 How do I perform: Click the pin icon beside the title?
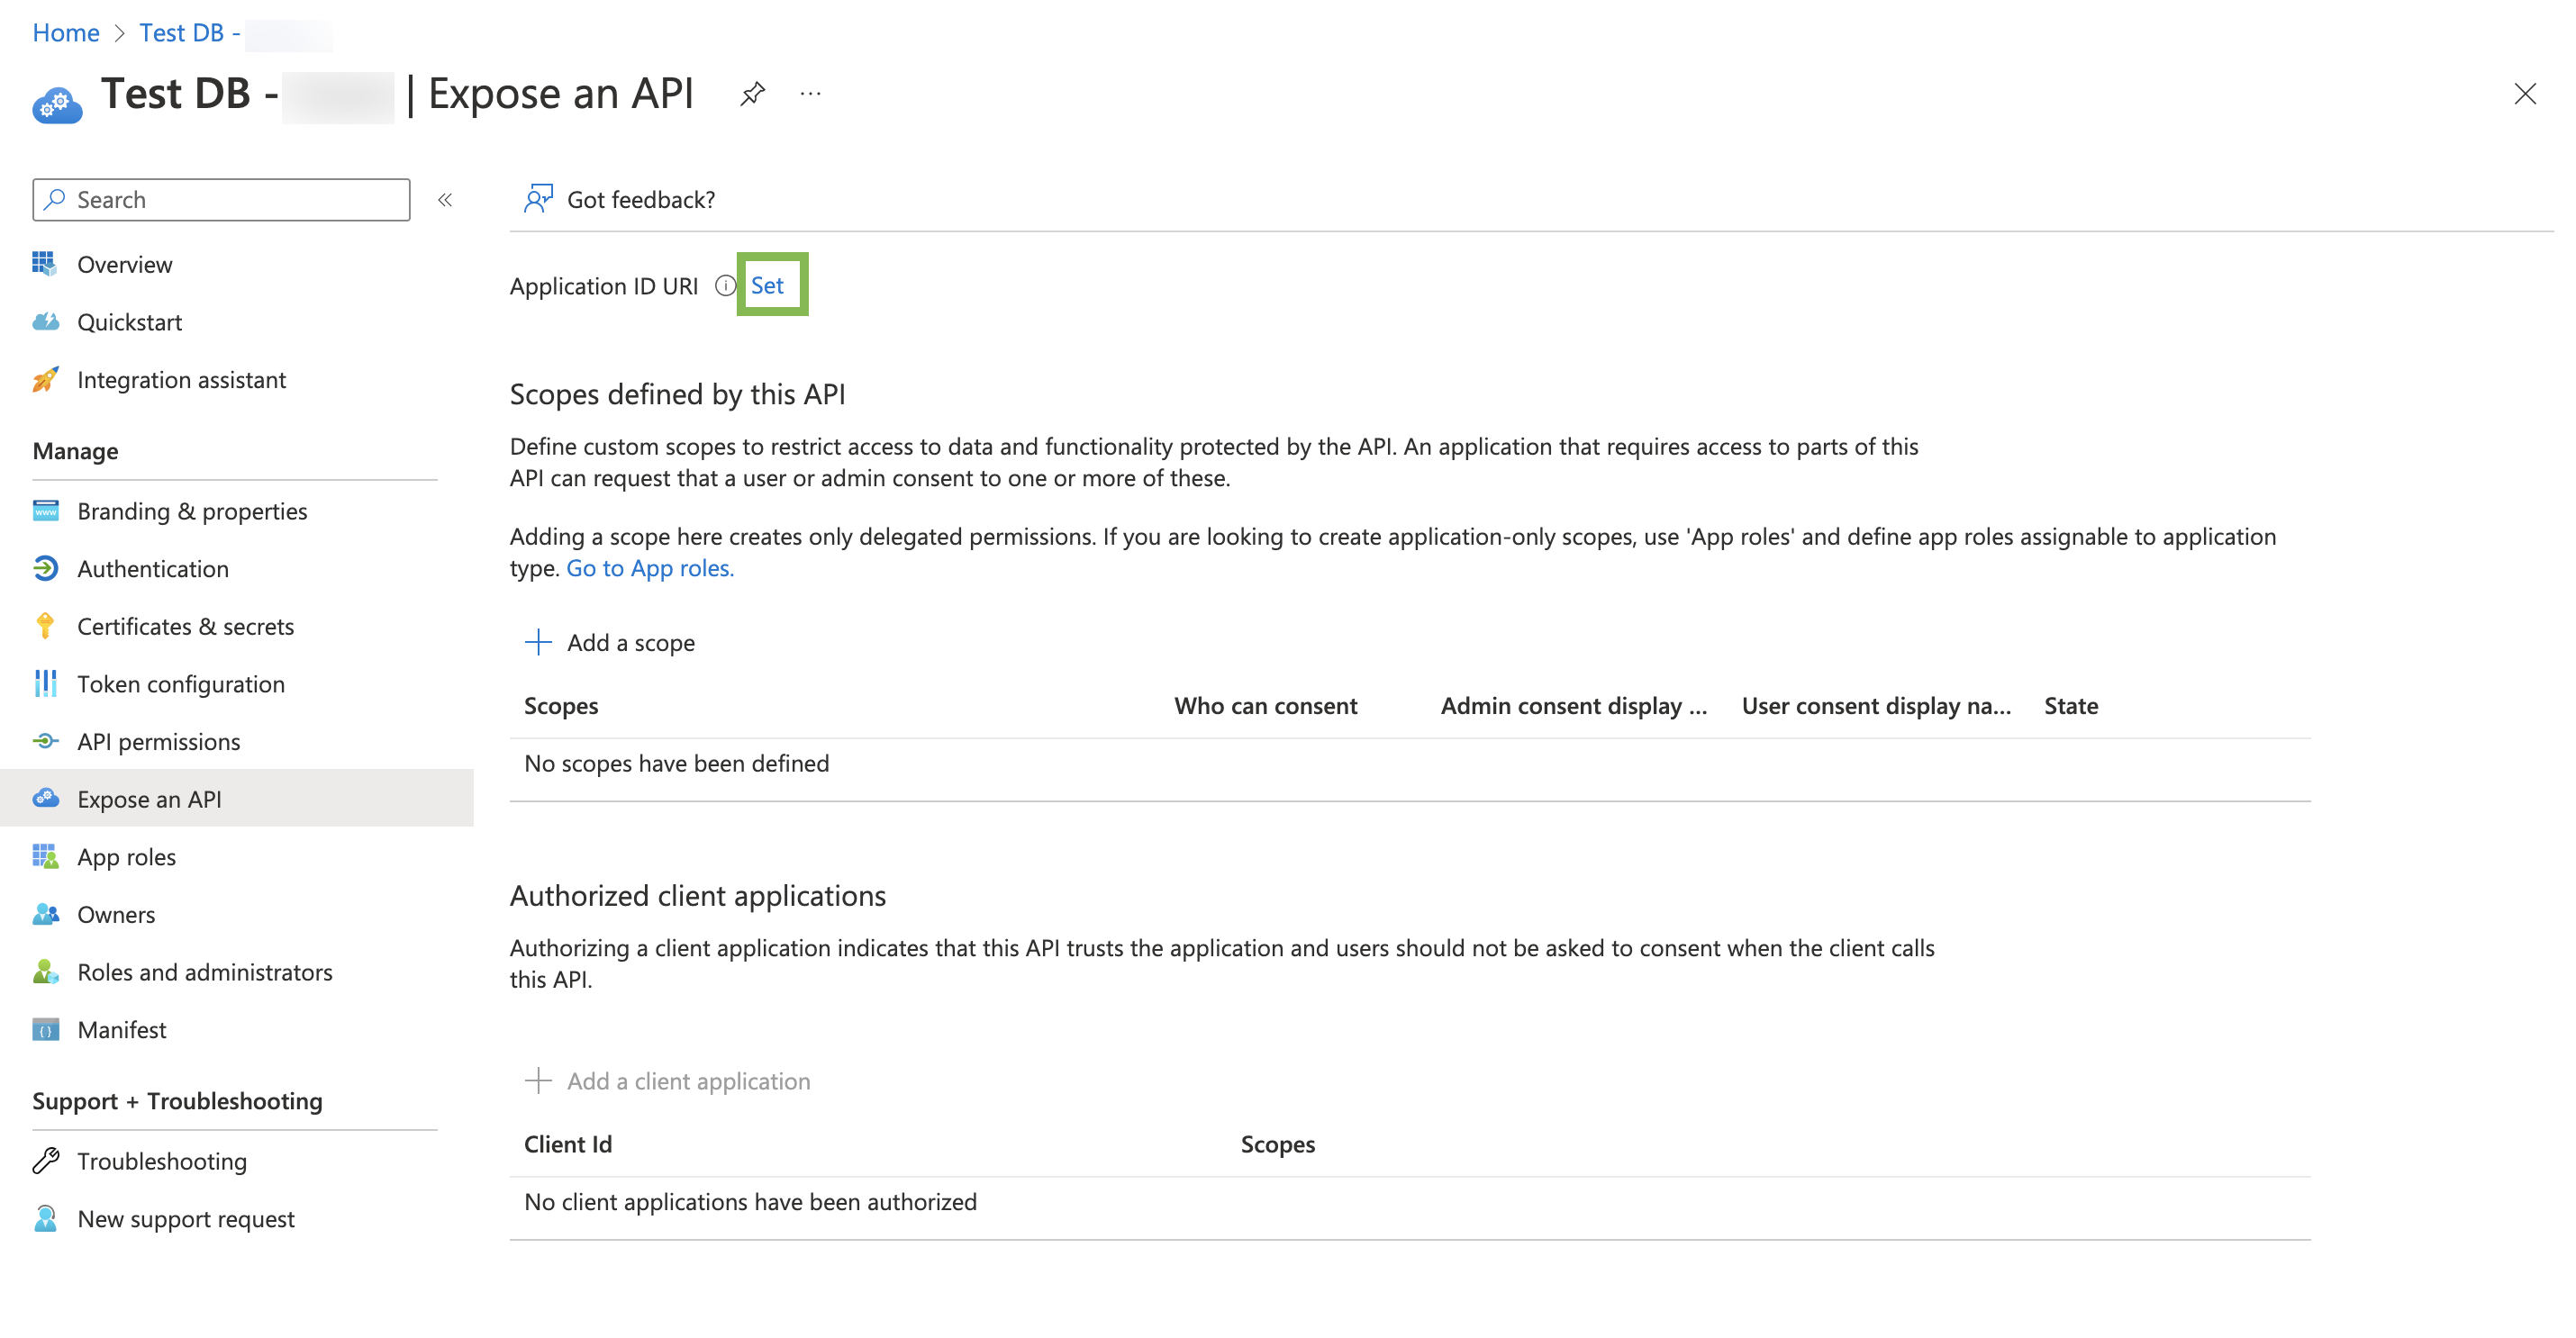[x=752, y=94]
